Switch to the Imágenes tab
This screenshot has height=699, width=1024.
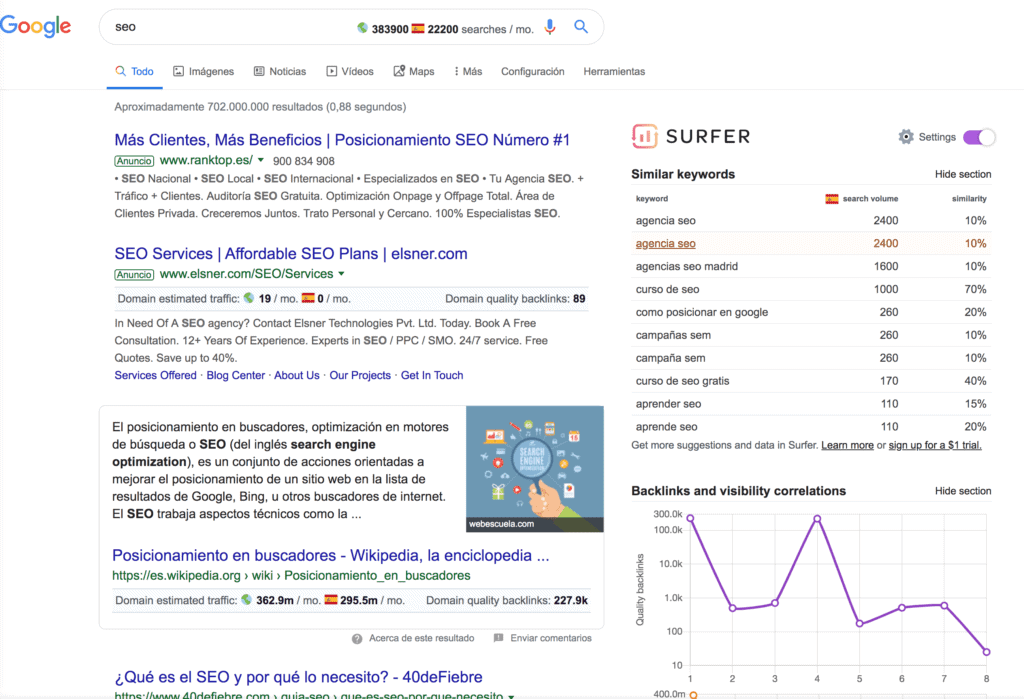[x=204, y=71]
